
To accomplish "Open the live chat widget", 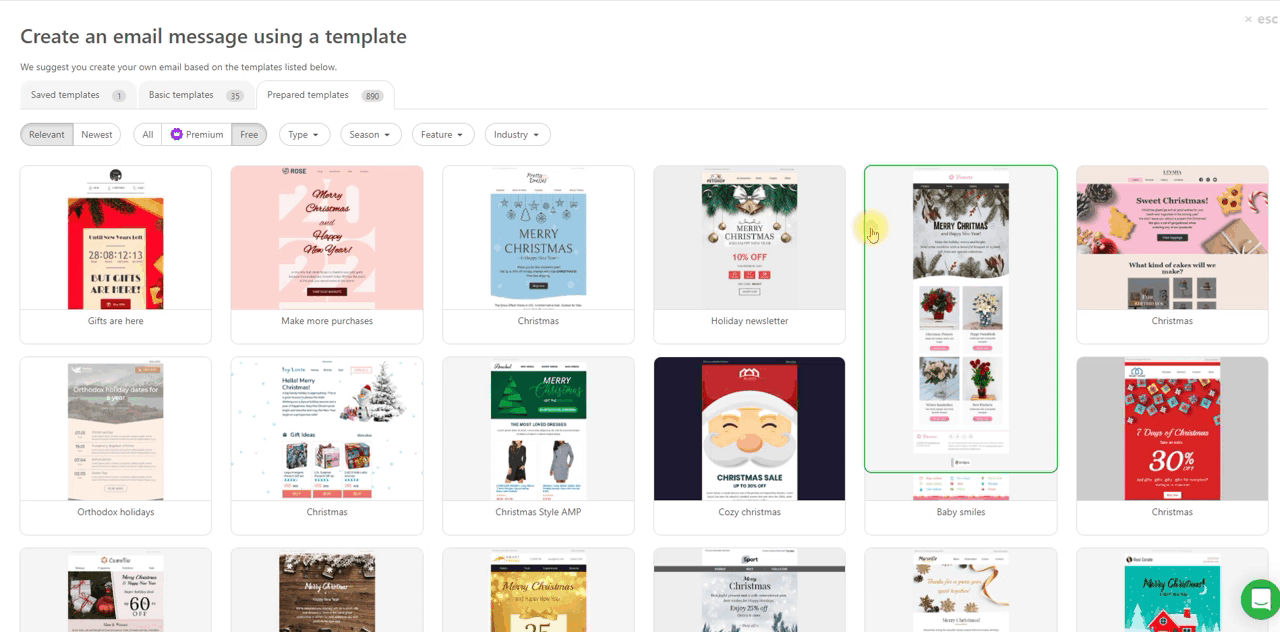I will click(x=1260, y=600).
